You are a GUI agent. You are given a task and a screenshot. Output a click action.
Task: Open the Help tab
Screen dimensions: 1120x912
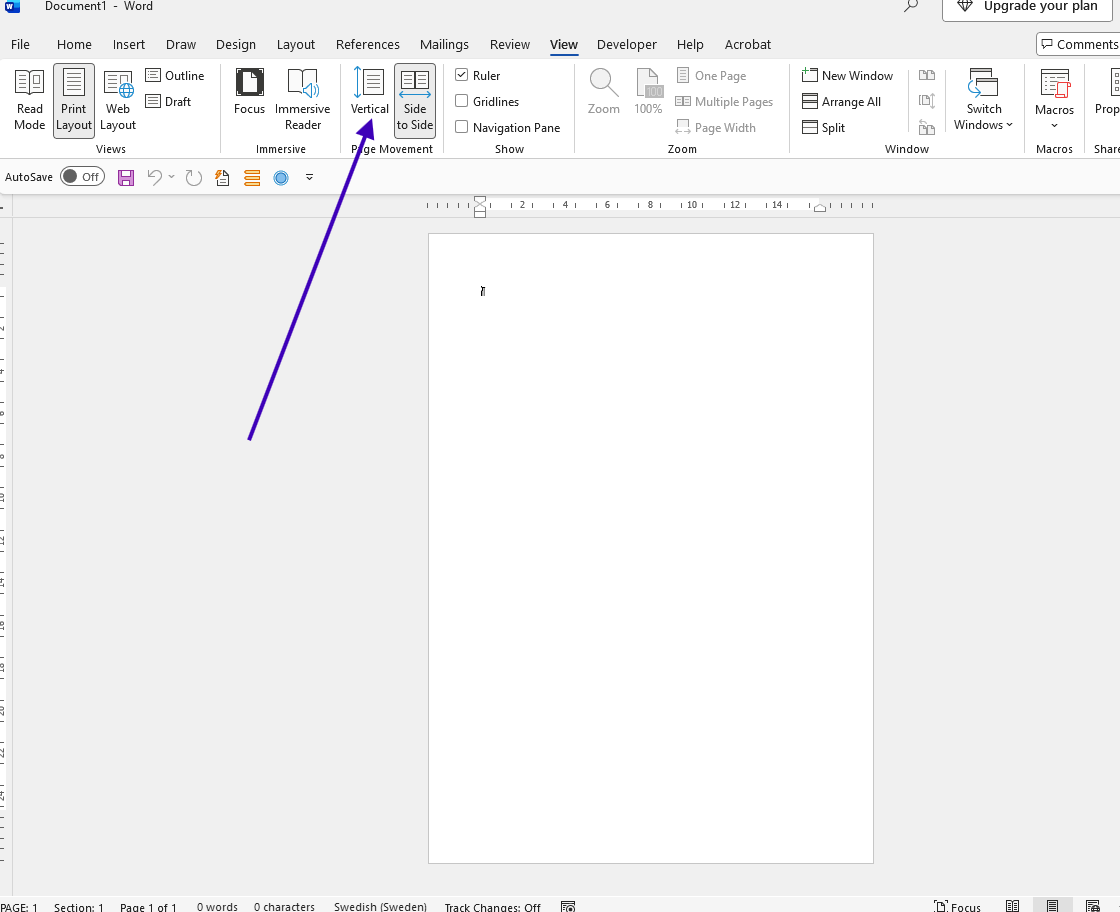point(690,44)
